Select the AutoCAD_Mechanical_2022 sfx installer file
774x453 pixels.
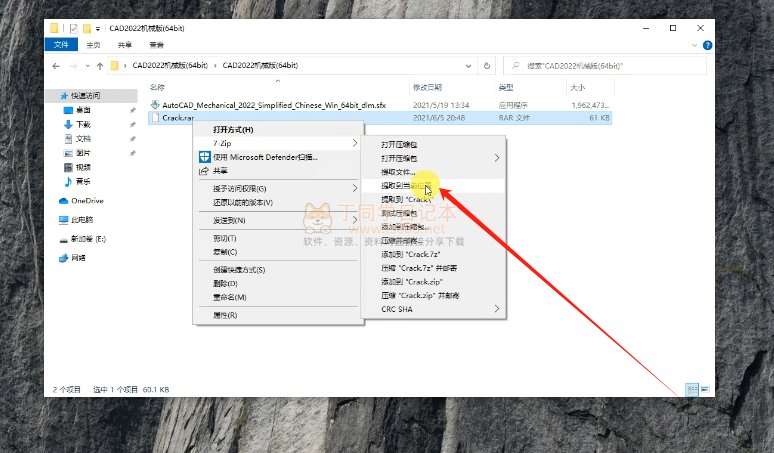point(274,105)
